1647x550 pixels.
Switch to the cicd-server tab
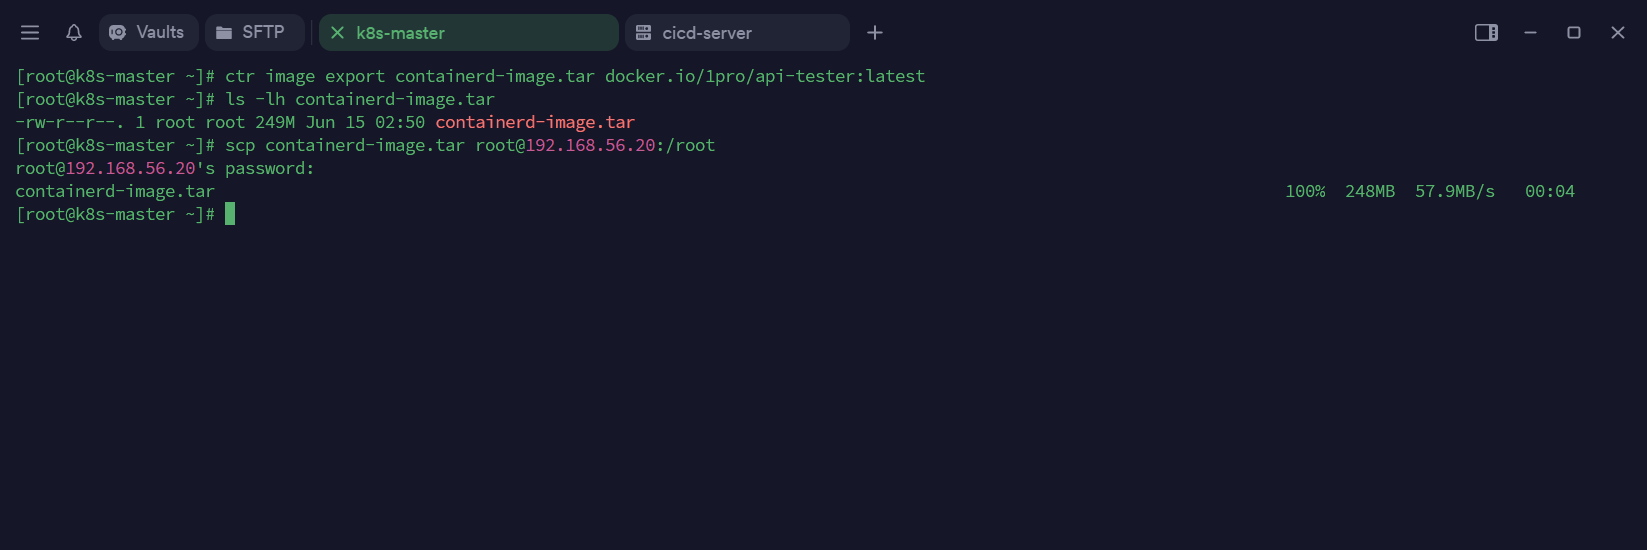pos(736,33)
